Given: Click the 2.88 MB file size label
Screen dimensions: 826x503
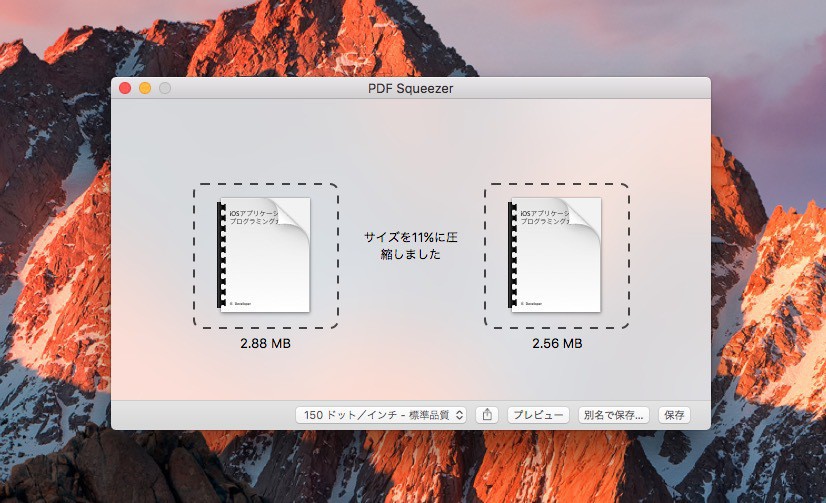Looking at the screenshot, I should click(x=265, y=343).
